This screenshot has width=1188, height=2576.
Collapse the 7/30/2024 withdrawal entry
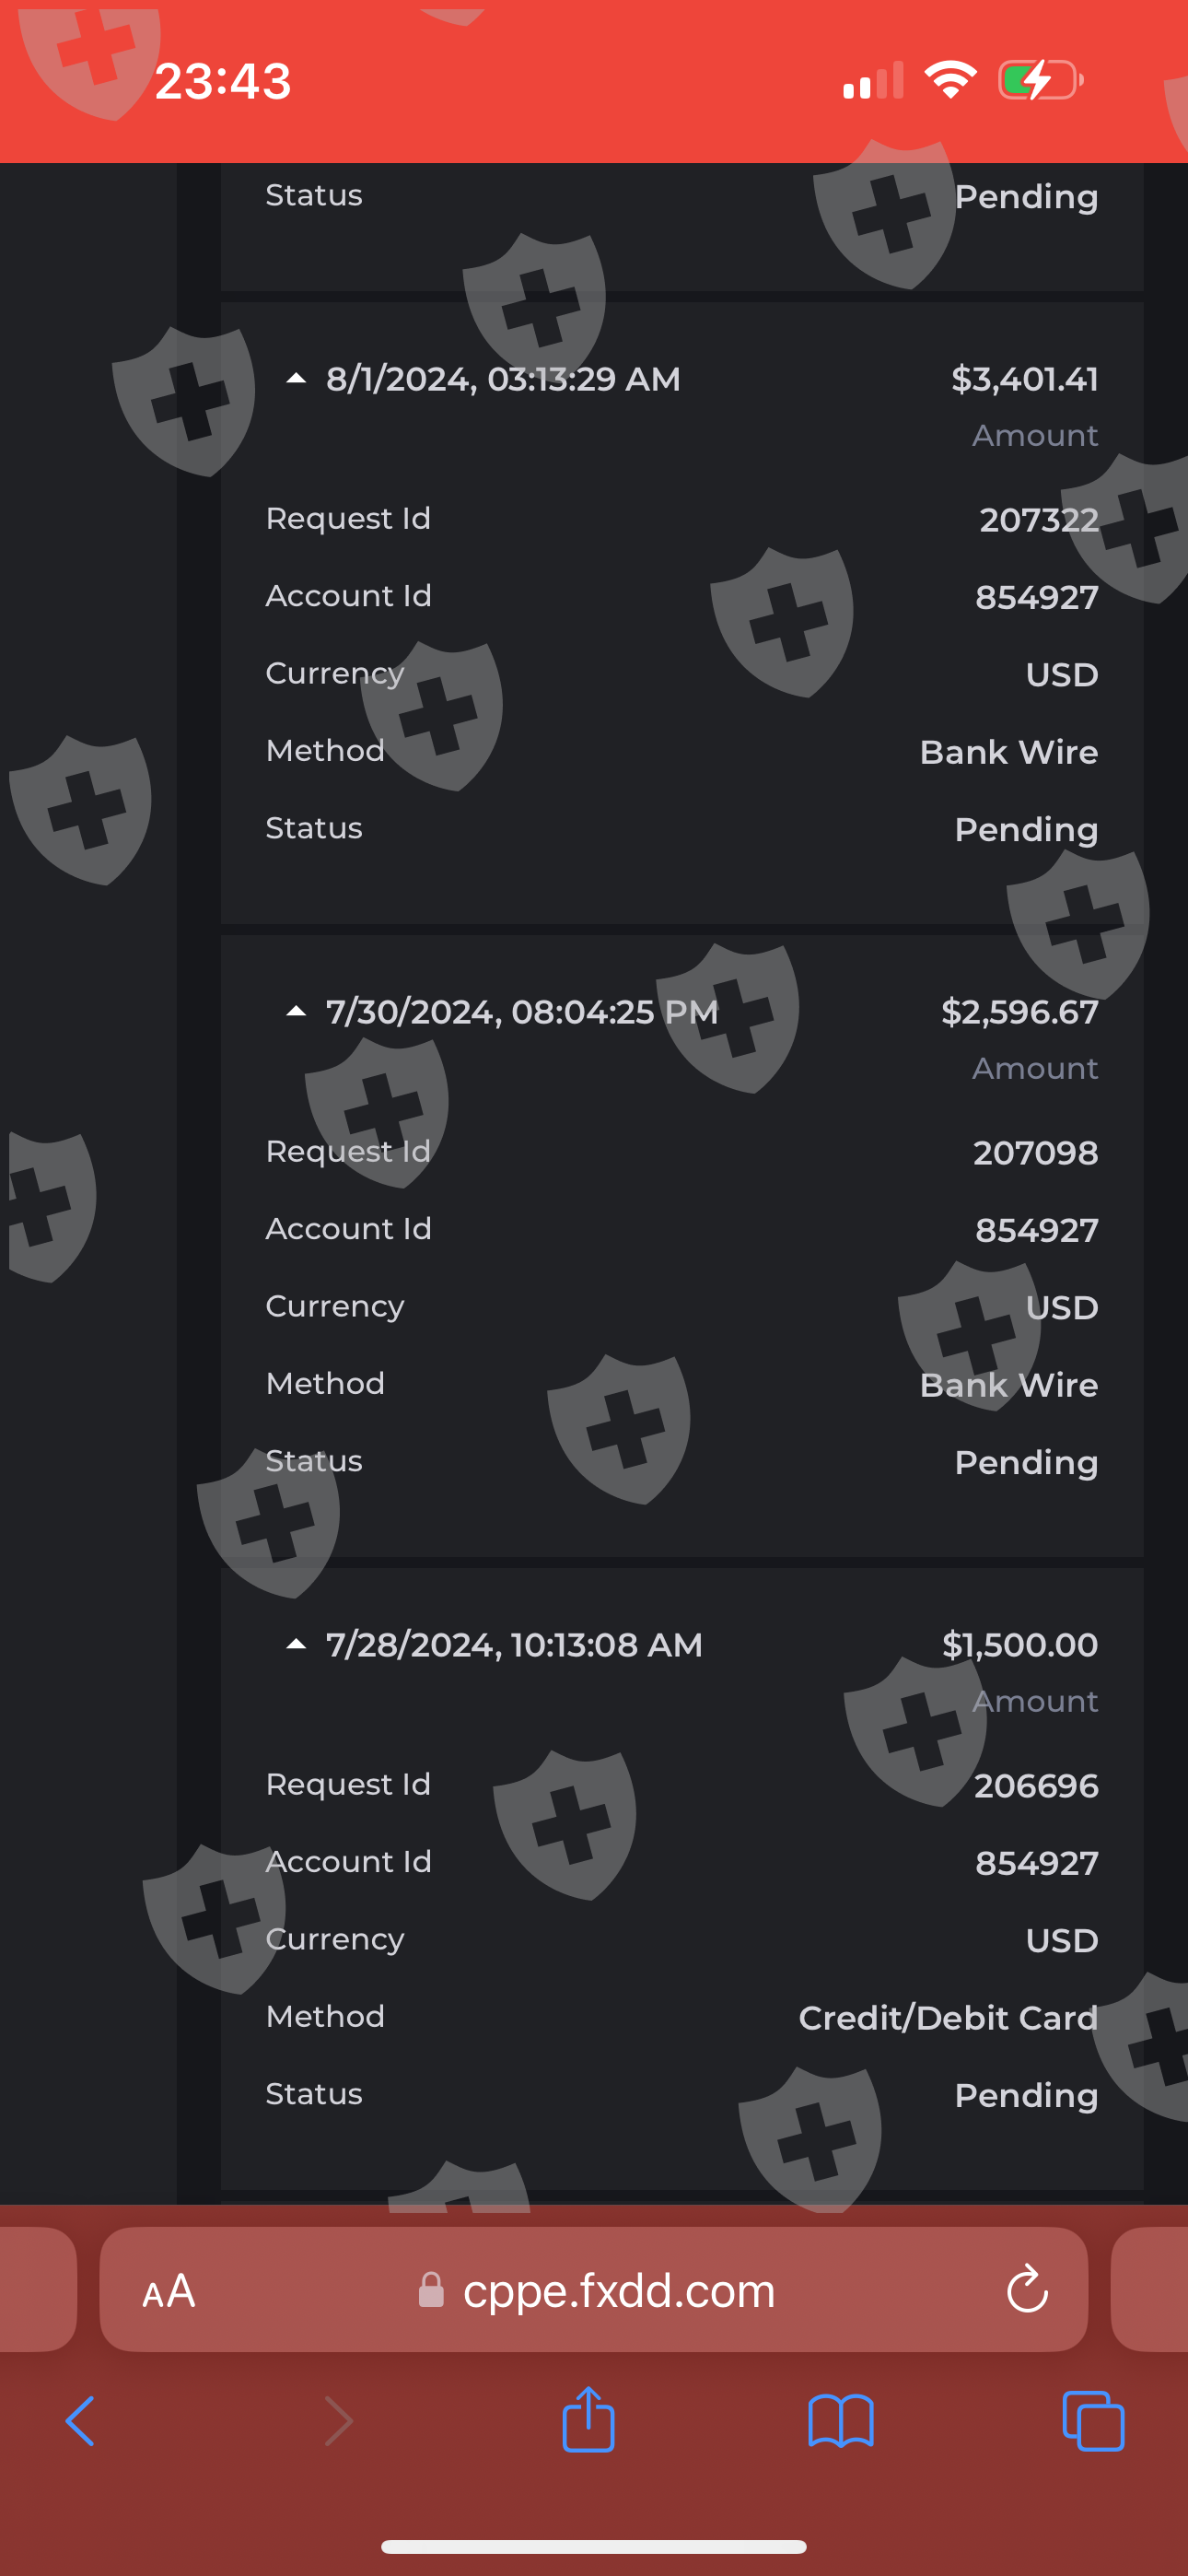296,1012
